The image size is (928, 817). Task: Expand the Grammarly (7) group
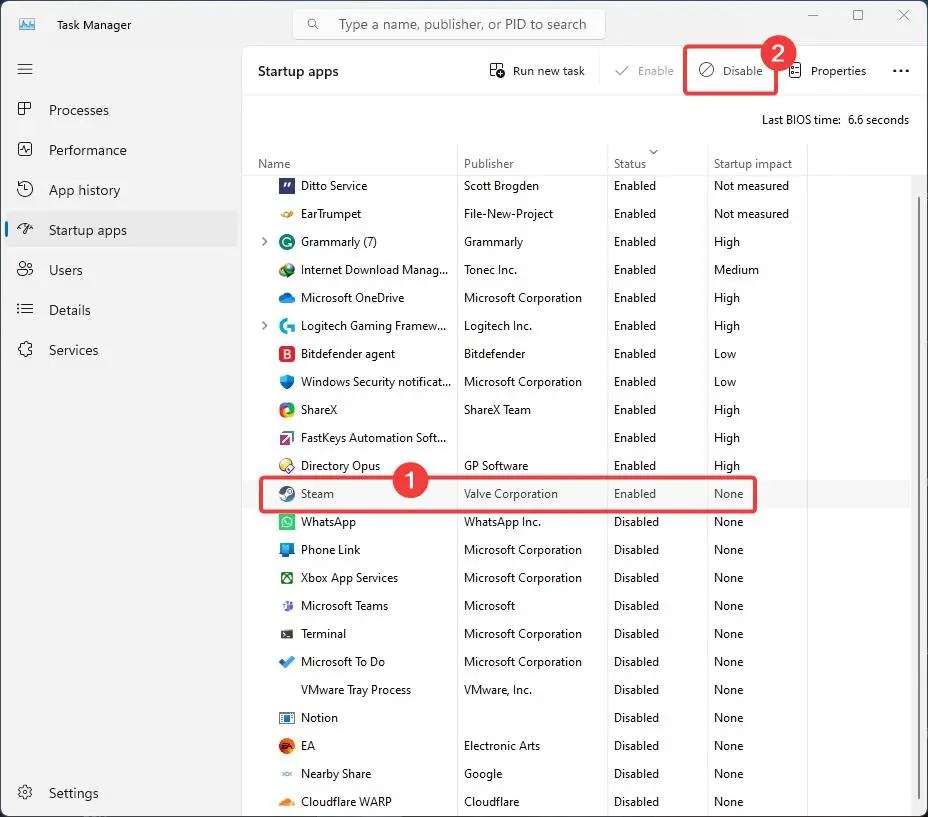coord(265,242)
